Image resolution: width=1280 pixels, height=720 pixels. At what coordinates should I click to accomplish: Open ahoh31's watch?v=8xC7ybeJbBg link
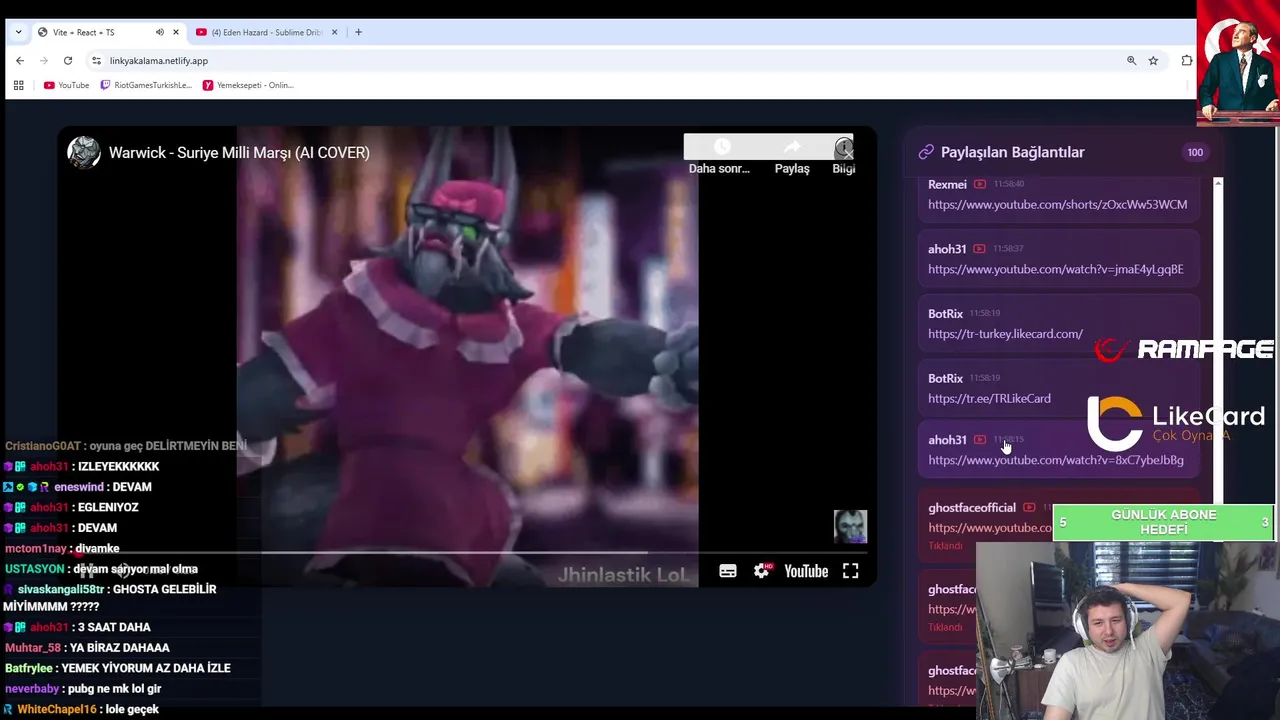click(1055, 460)
